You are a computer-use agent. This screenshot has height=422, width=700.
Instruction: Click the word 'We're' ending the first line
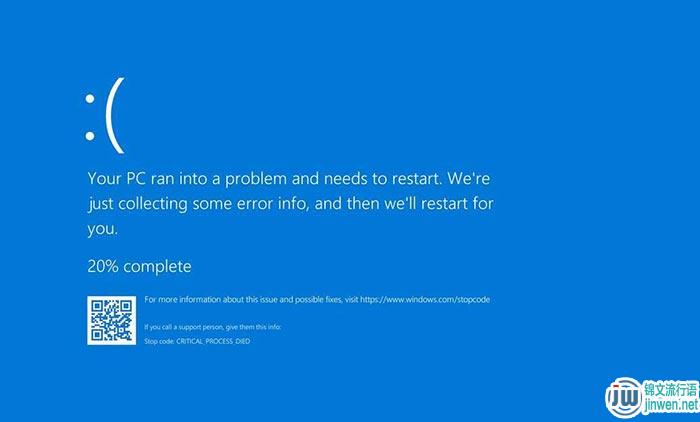pyautogui.click(x=469, y=178)
